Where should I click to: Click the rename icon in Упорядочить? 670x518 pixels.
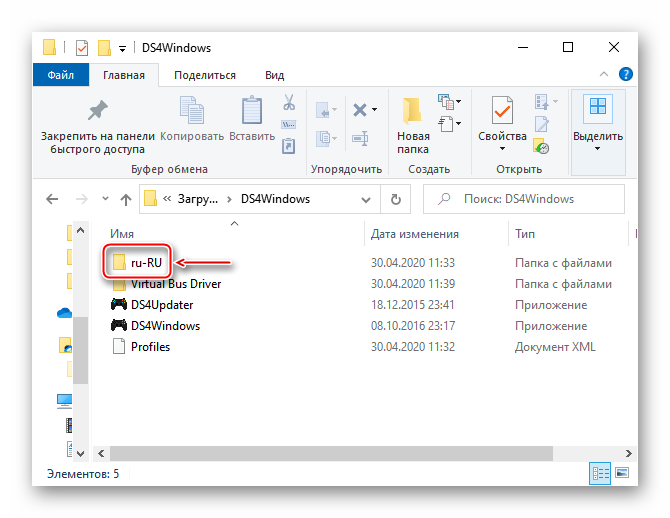click(x=360, y=138)
